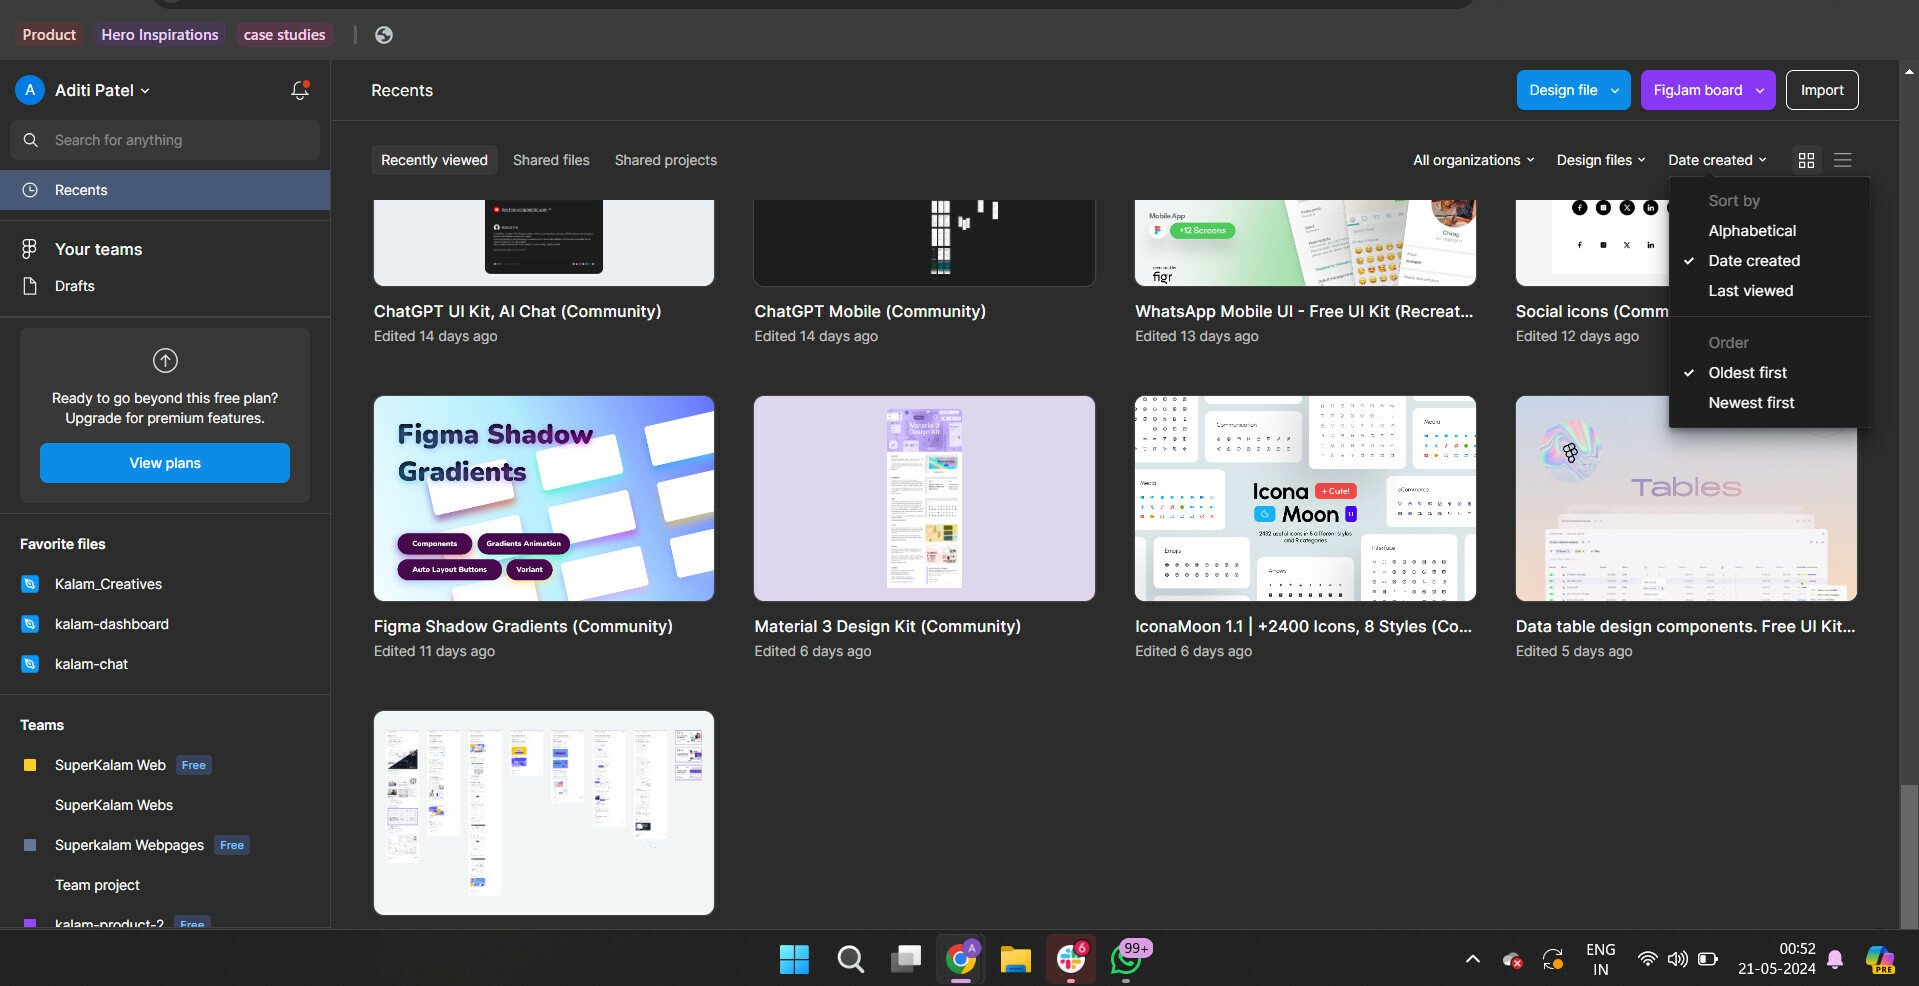Click the yellow SuperKalam Web team icon

click(x=30, y=765)
